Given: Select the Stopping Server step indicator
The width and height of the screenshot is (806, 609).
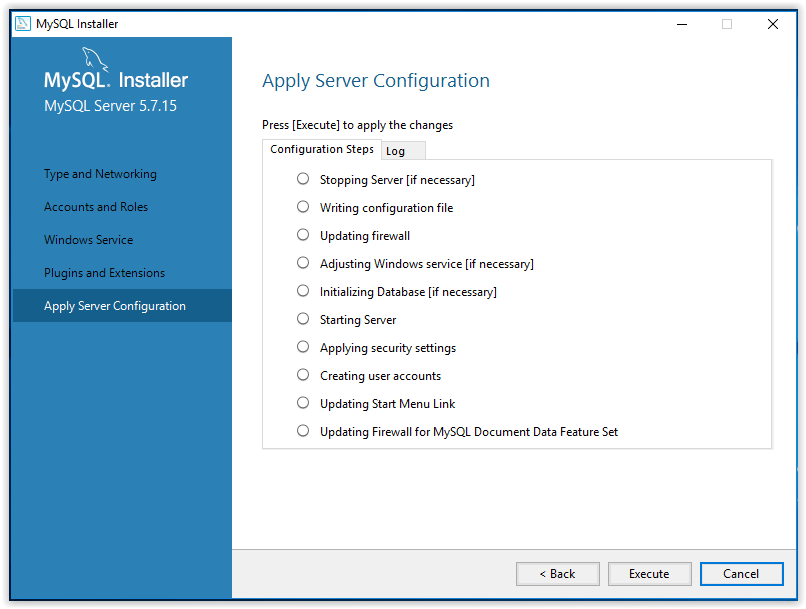Looking at the screenshot, I should (x=303, y=179).
